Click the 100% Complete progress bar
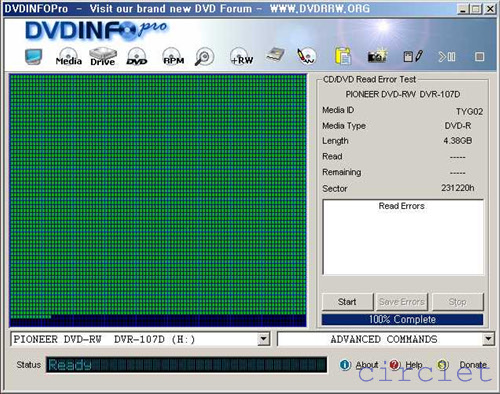The height and width of the screenshot is (394, 500). 402,319
